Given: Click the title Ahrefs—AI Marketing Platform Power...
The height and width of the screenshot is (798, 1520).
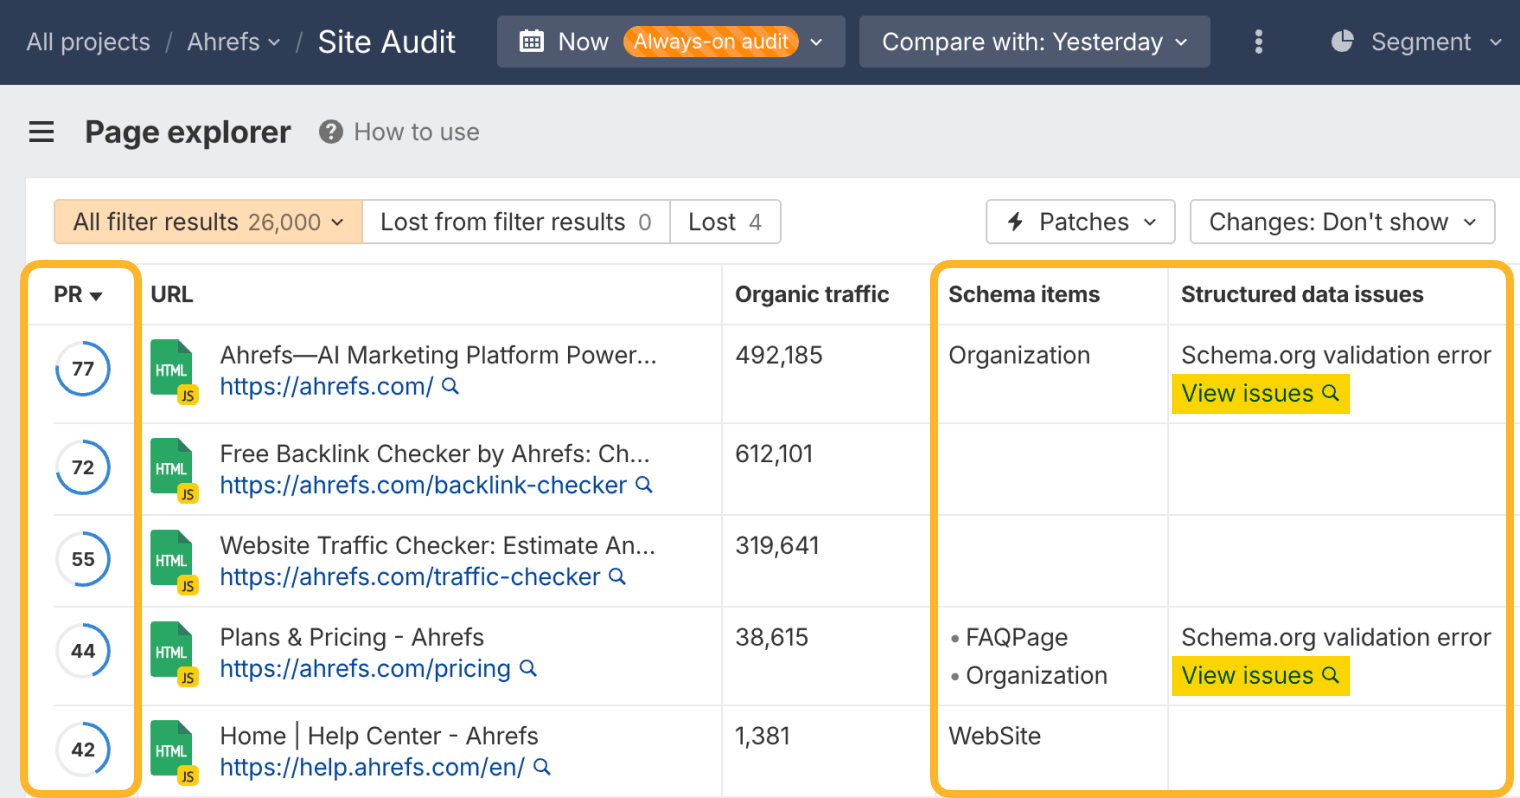Looking at the screenshot, I should click(438, 355).
